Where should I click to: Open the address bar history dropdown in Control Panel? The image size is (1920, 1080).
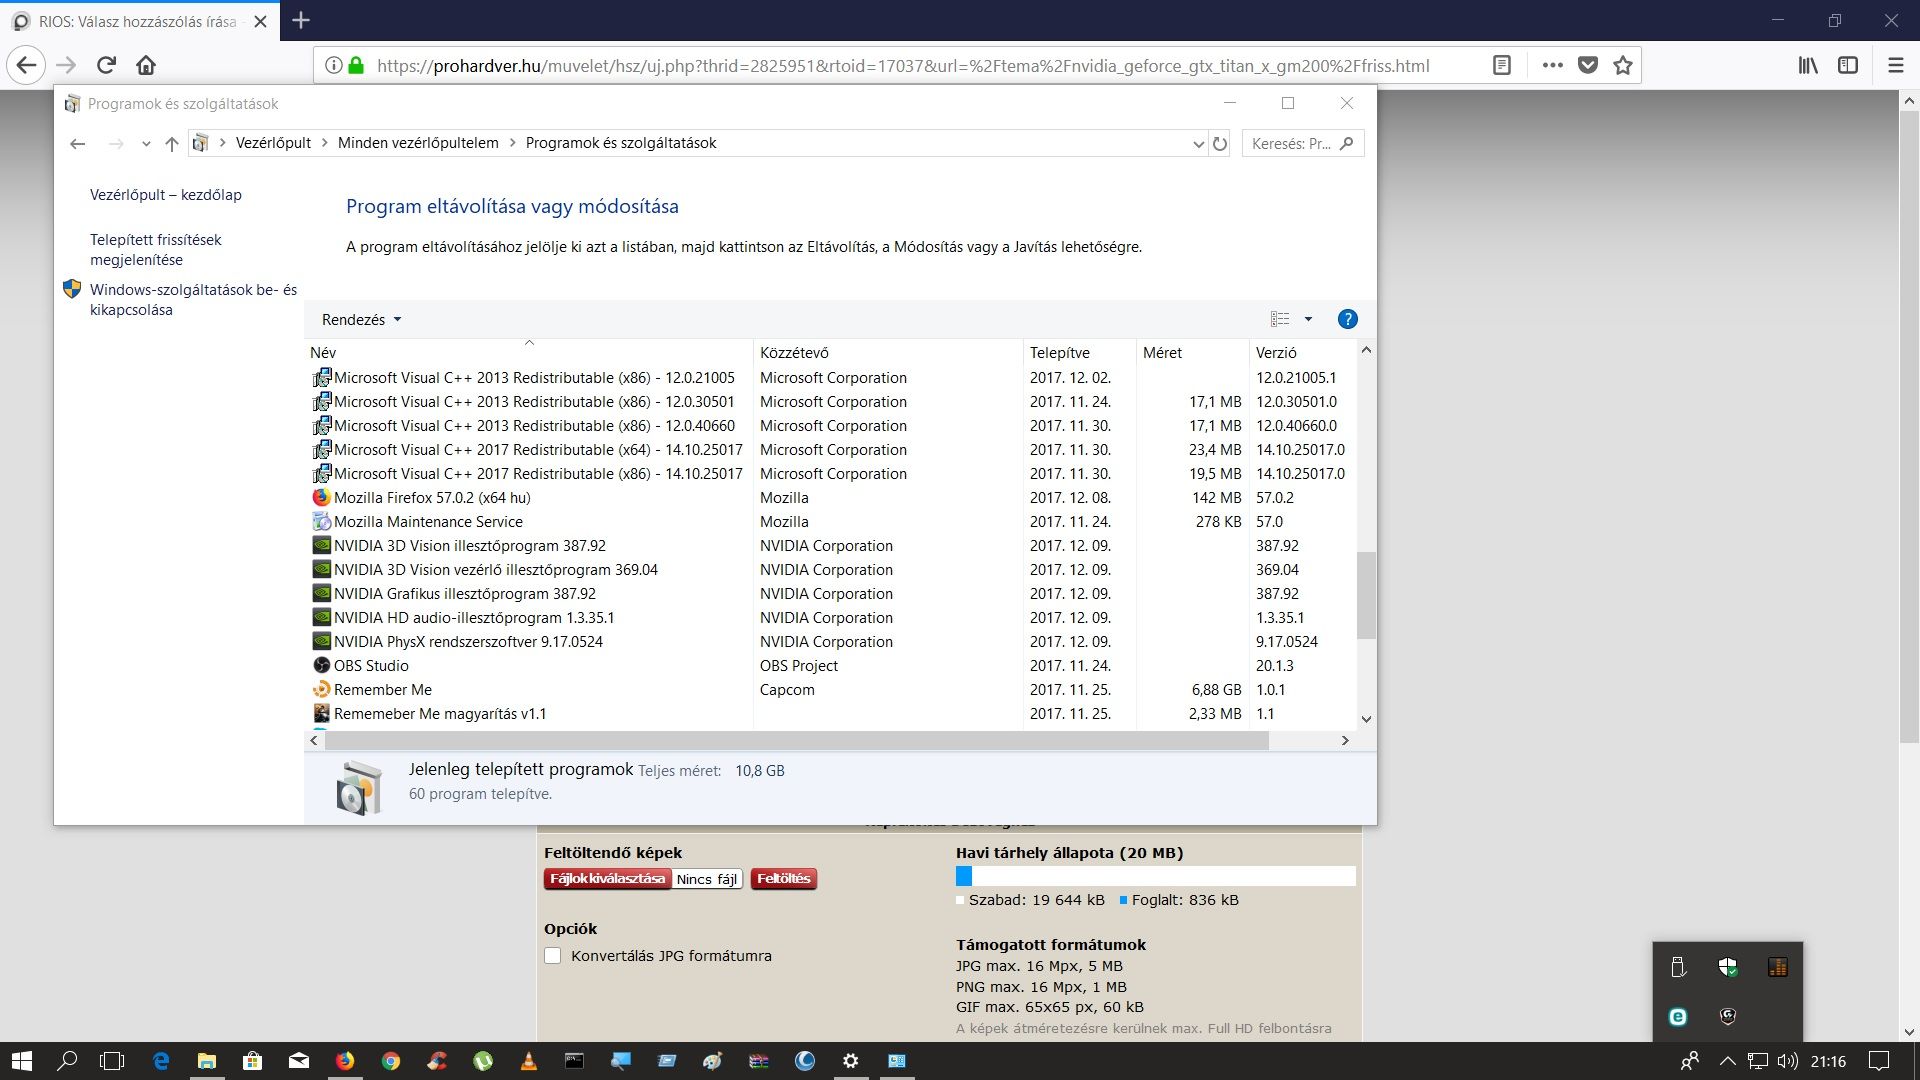[x=1198, y=144]
